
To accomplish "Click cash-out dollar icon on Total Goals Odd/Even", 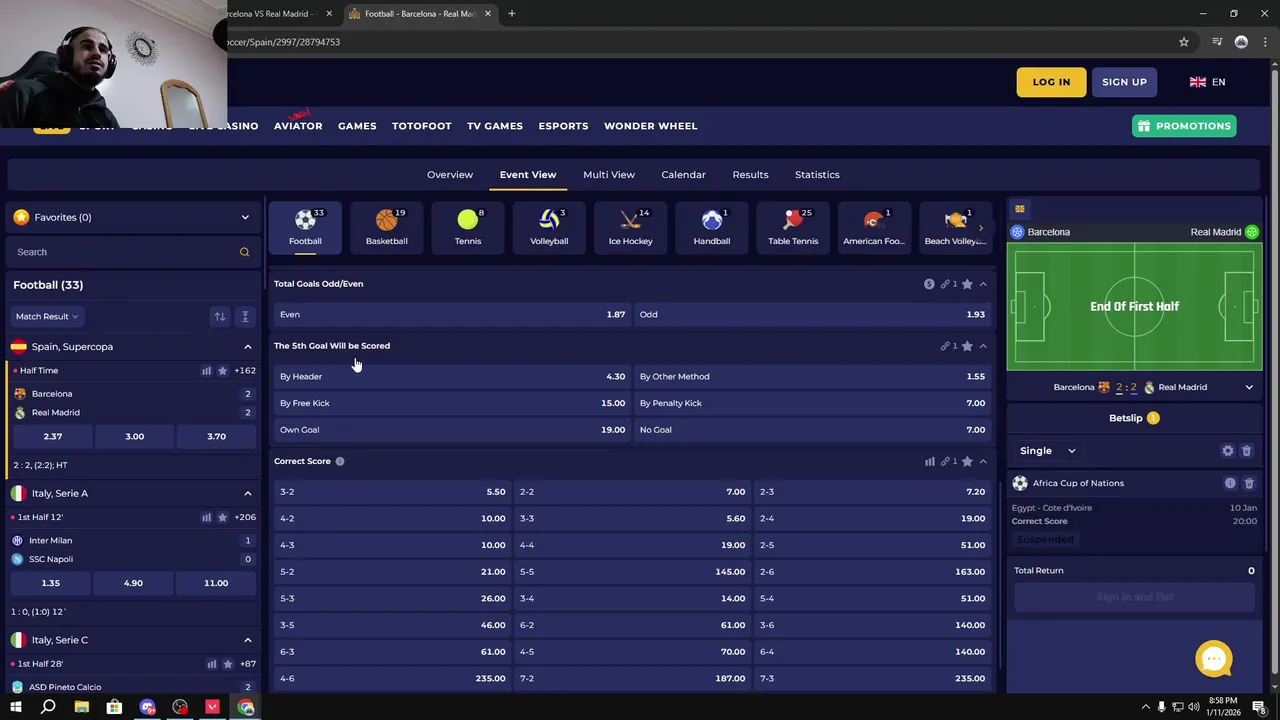I will click(929, 284).
